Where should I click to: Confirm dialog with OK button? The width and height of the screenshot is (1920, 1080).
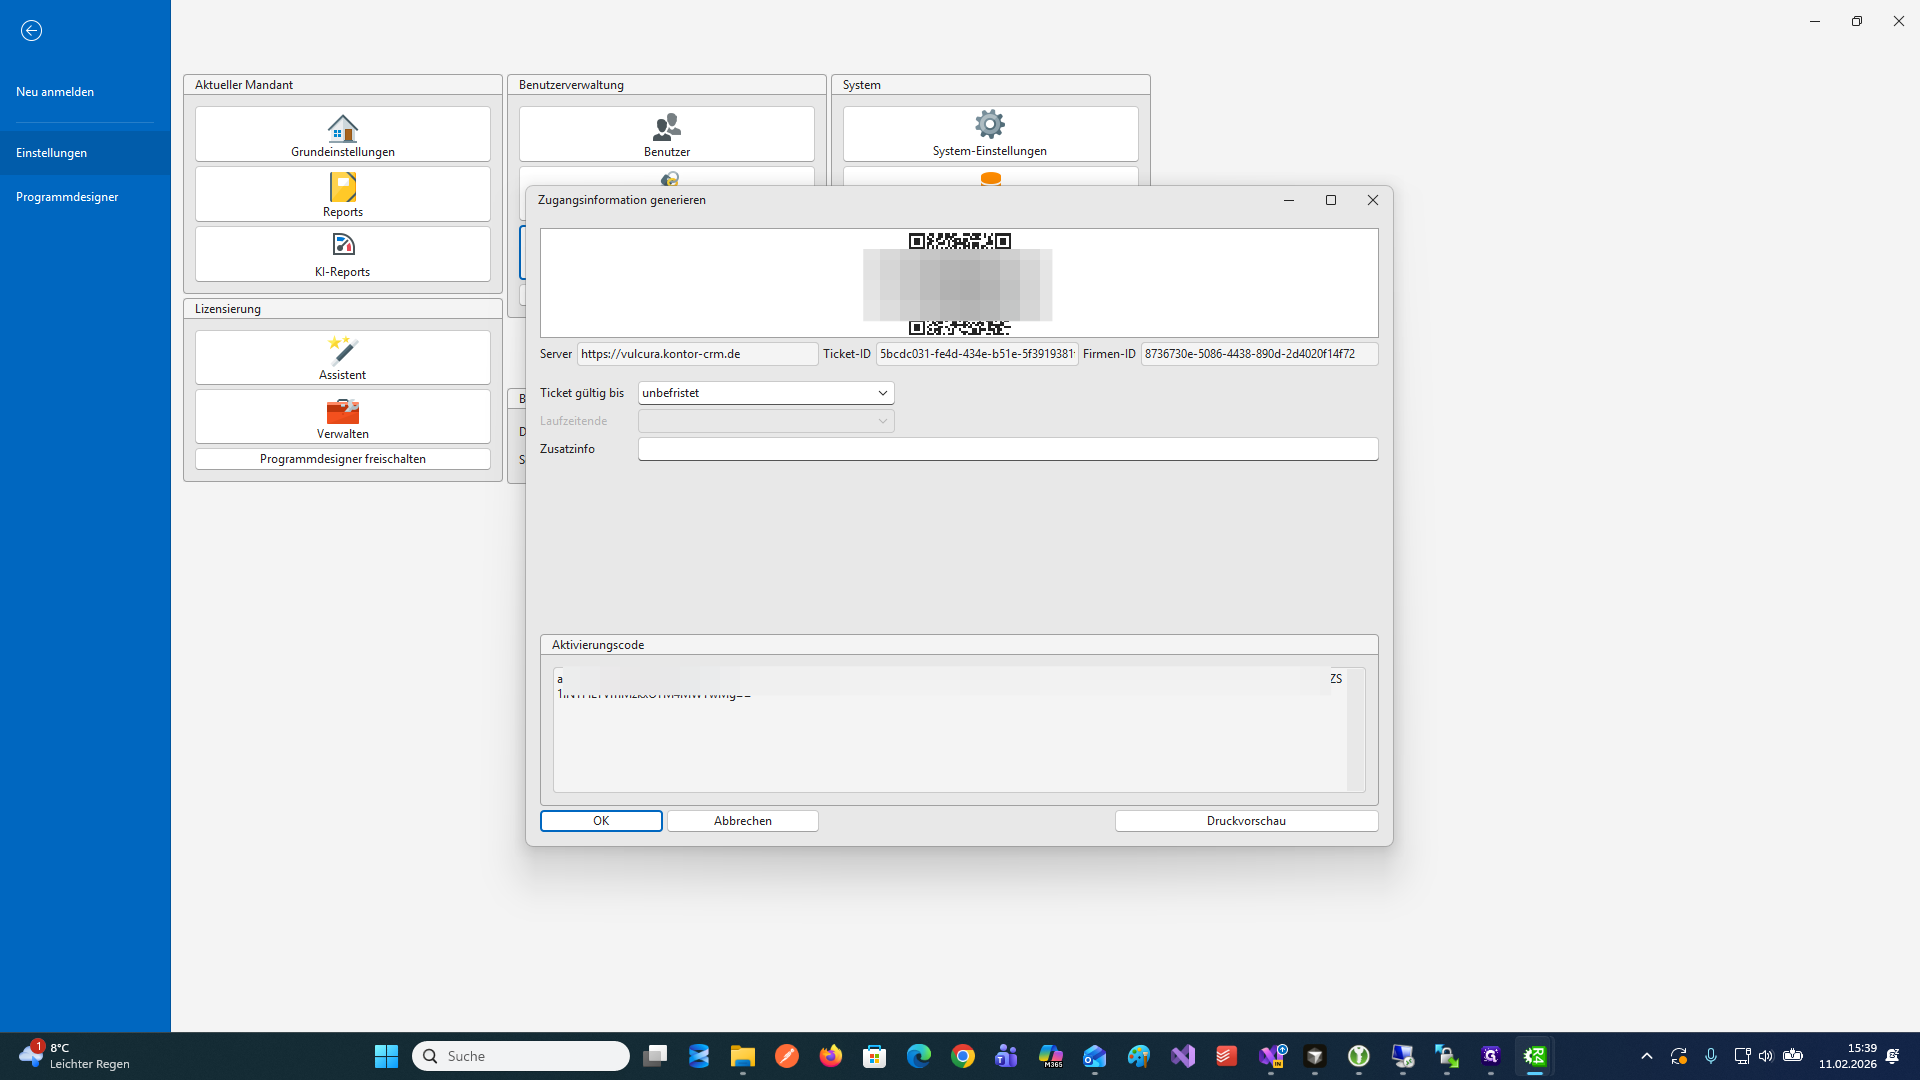point(601,821)
